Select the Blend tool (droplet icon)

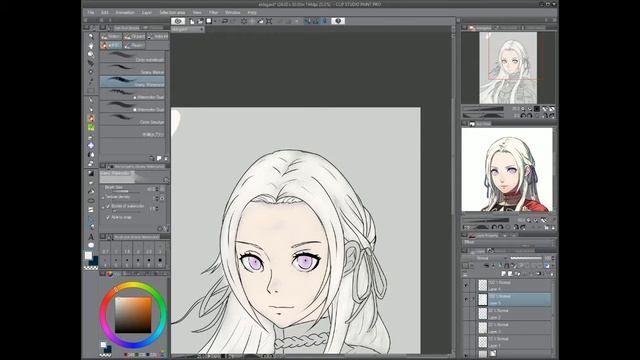click(x=91, y=155)
